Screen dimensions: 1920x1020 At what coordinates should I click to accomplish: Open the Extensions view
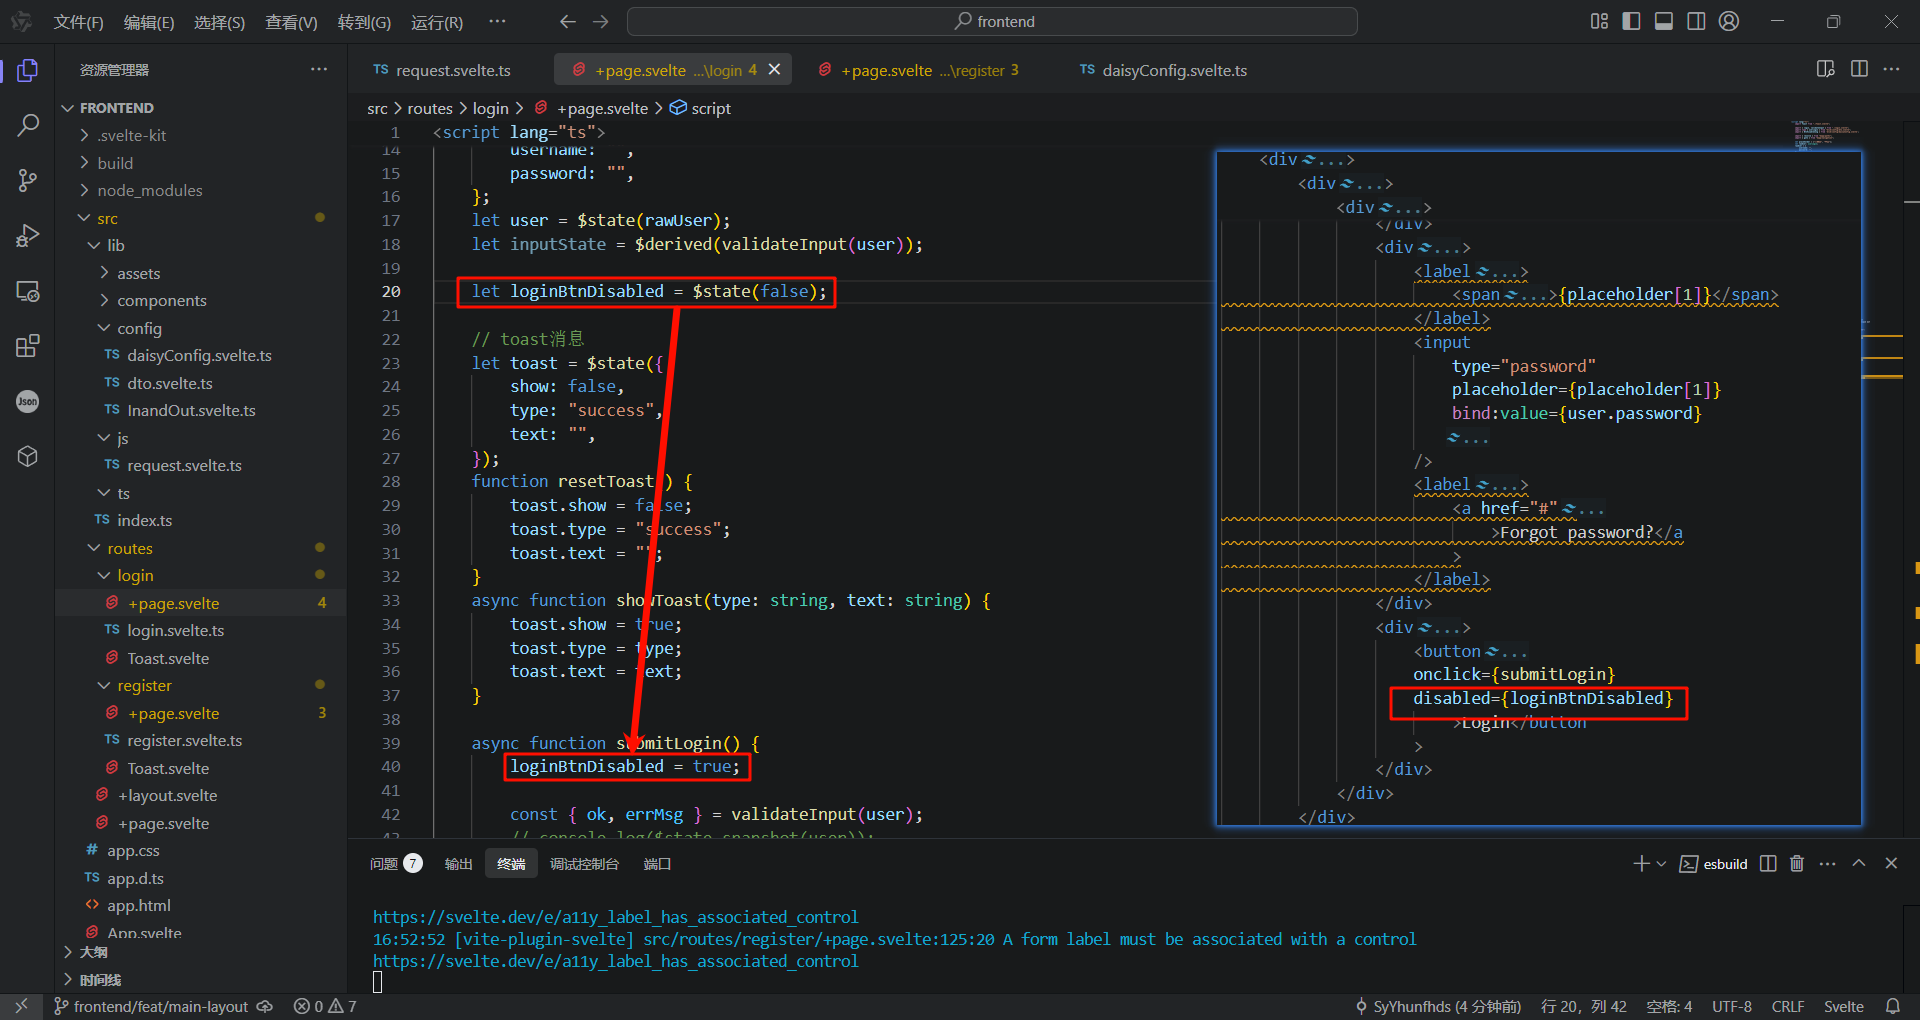coord(28,346)
